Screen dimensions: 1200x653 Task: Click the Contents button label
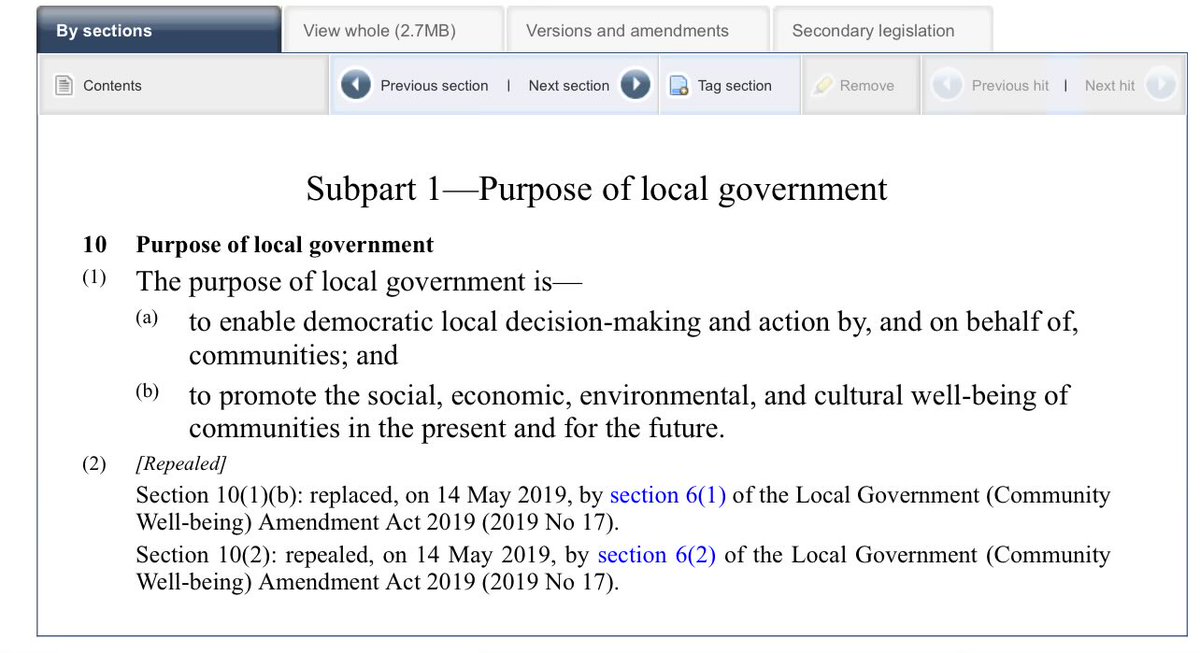click(112, 86)
